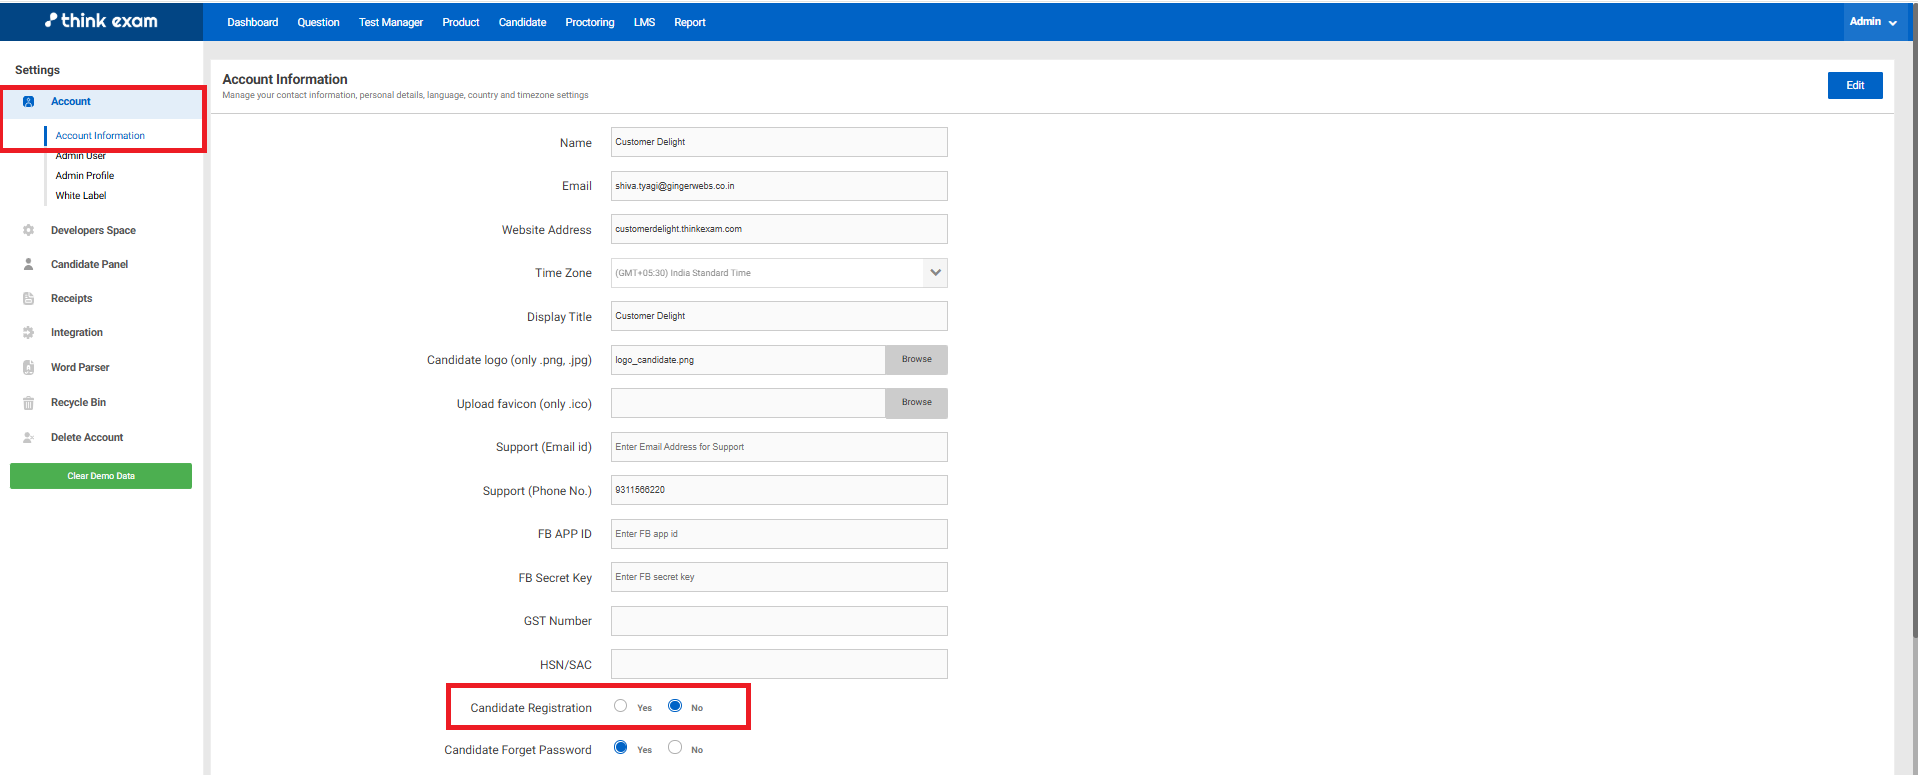Expand the Time Zone dropdown
Screen dimensions: 1918x775
(x=935, y=273)
